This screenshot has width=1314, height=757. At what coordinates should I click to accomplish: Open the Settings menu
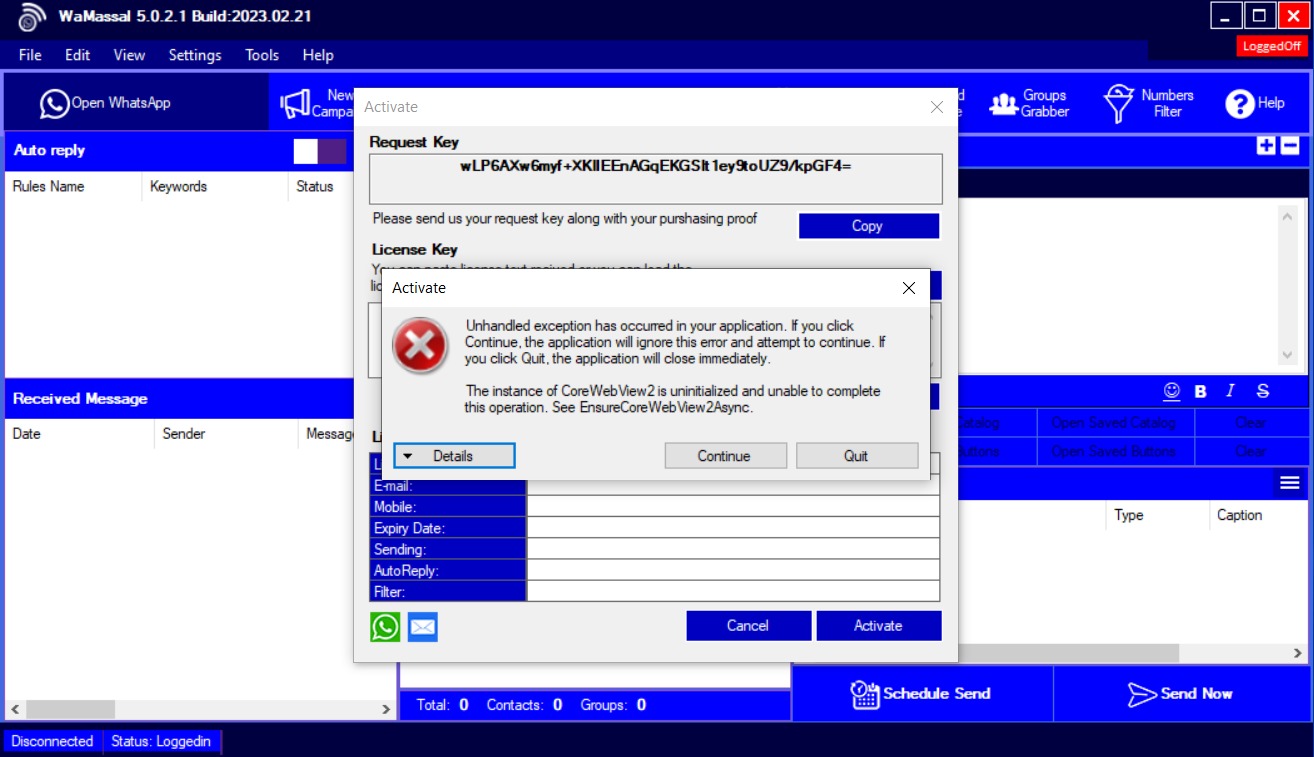coord(195,55)
